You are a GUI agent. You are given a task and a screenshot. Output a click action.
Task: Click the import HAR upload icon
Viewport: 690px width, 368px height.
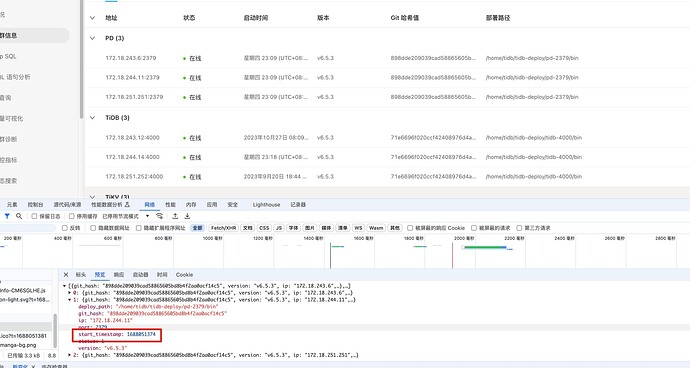(175, 216)
